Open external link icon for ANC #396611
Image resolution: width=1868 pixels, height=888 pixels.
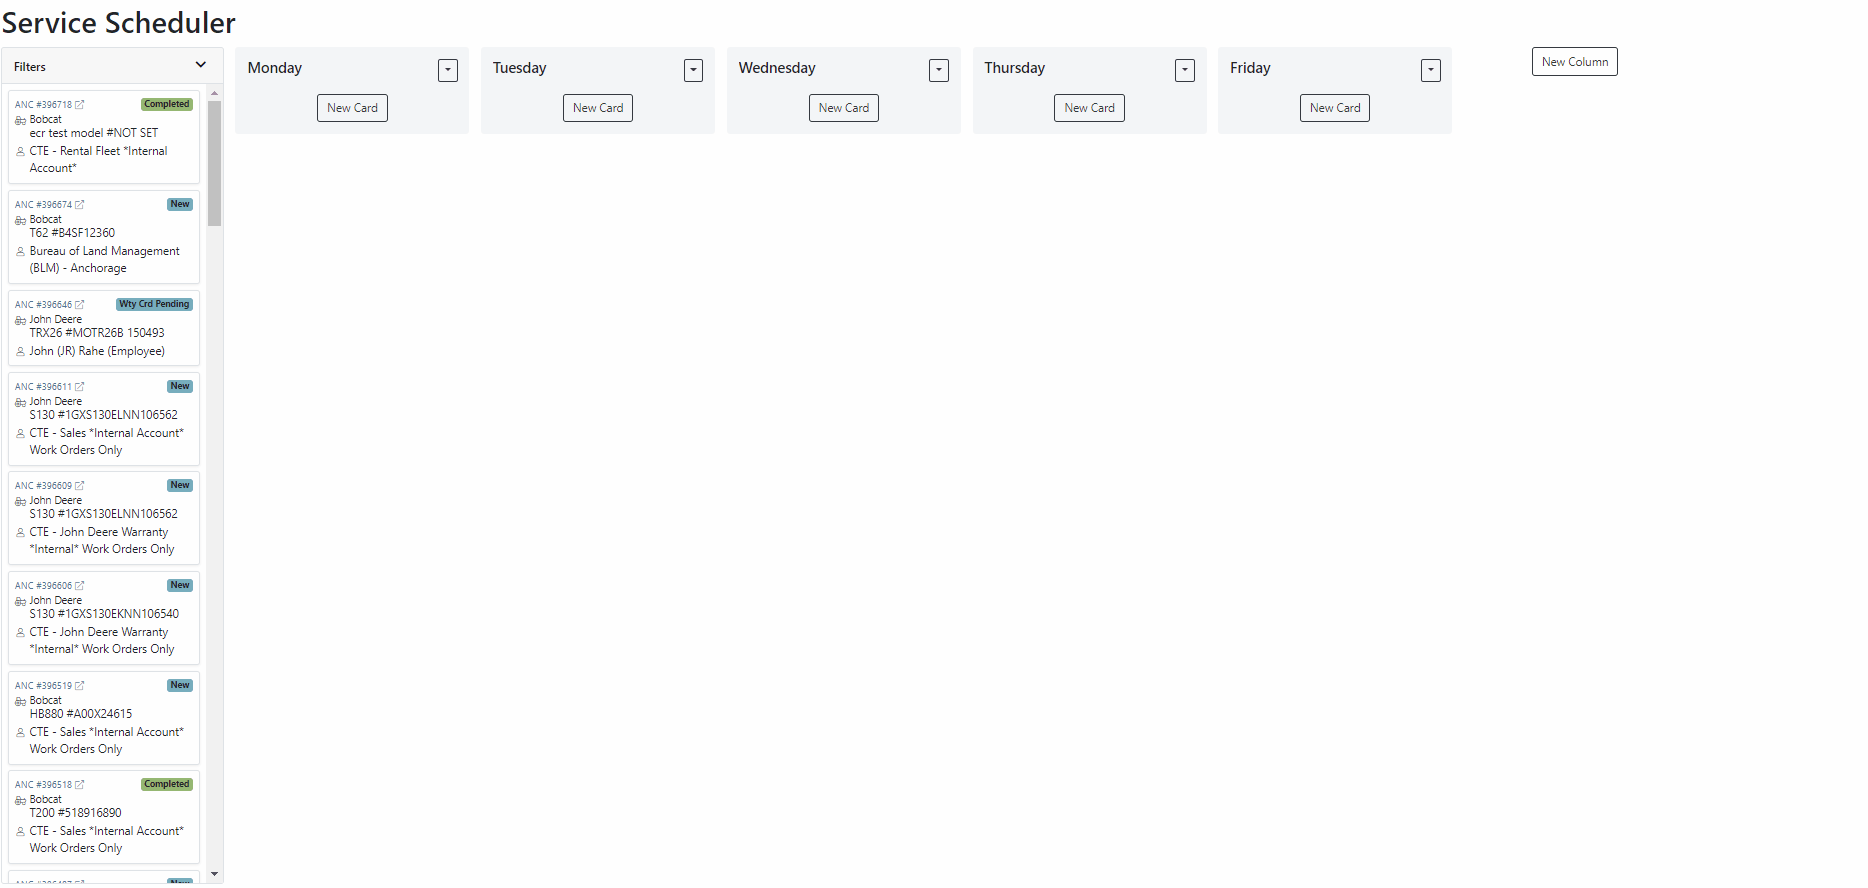(x=80, y=387)
